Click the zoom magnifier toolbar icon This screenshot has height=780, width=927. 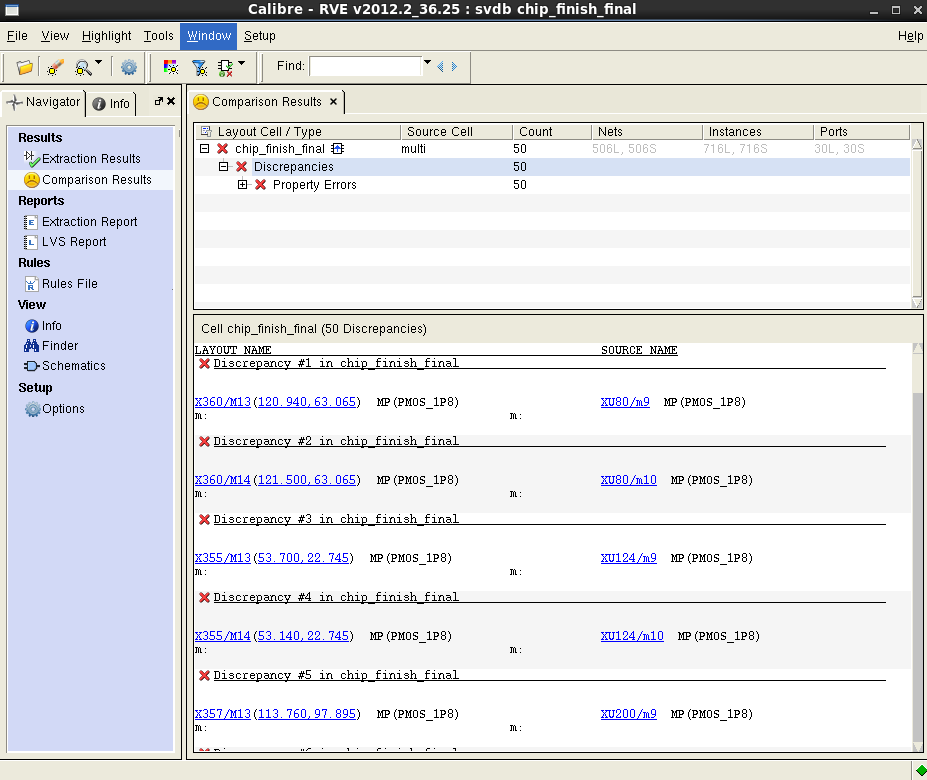click(x=83, y=68)
